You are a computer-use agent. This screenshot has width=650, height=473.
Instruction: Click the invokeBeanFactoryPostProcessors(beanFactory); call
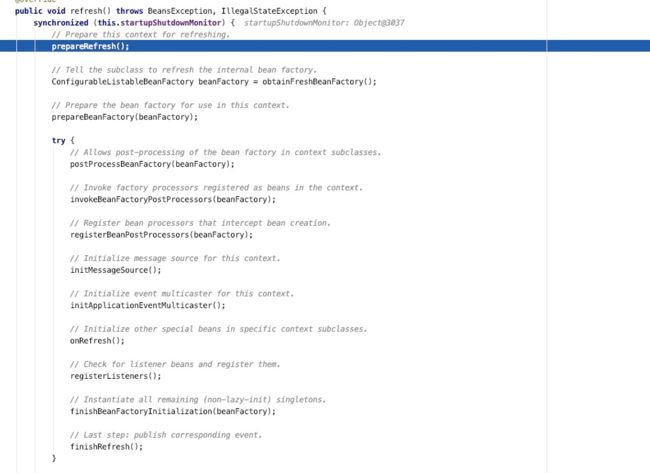(173, 199)
